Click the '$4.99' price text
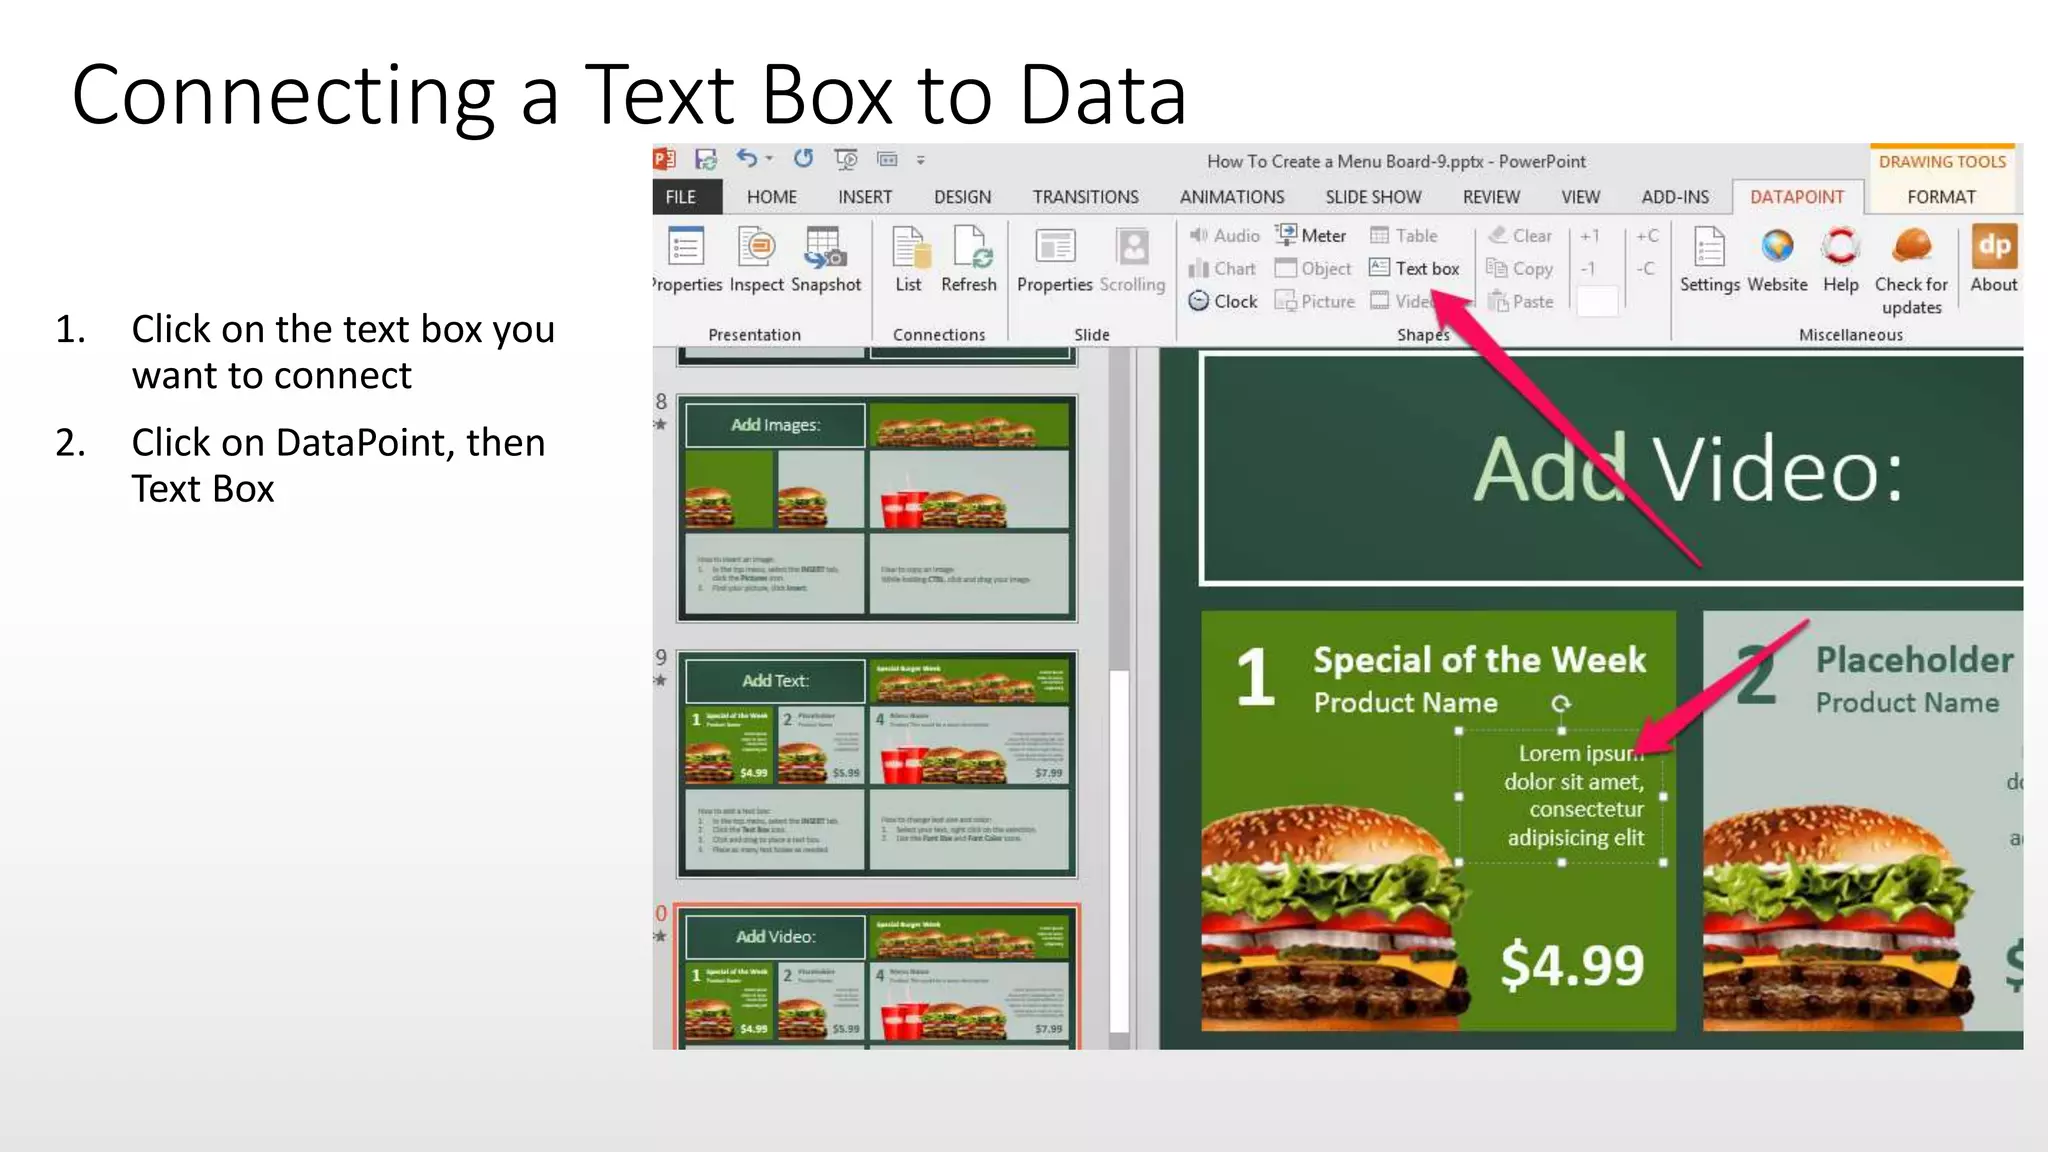This screenshot has height=1152, width=2048. (1572, 964)
